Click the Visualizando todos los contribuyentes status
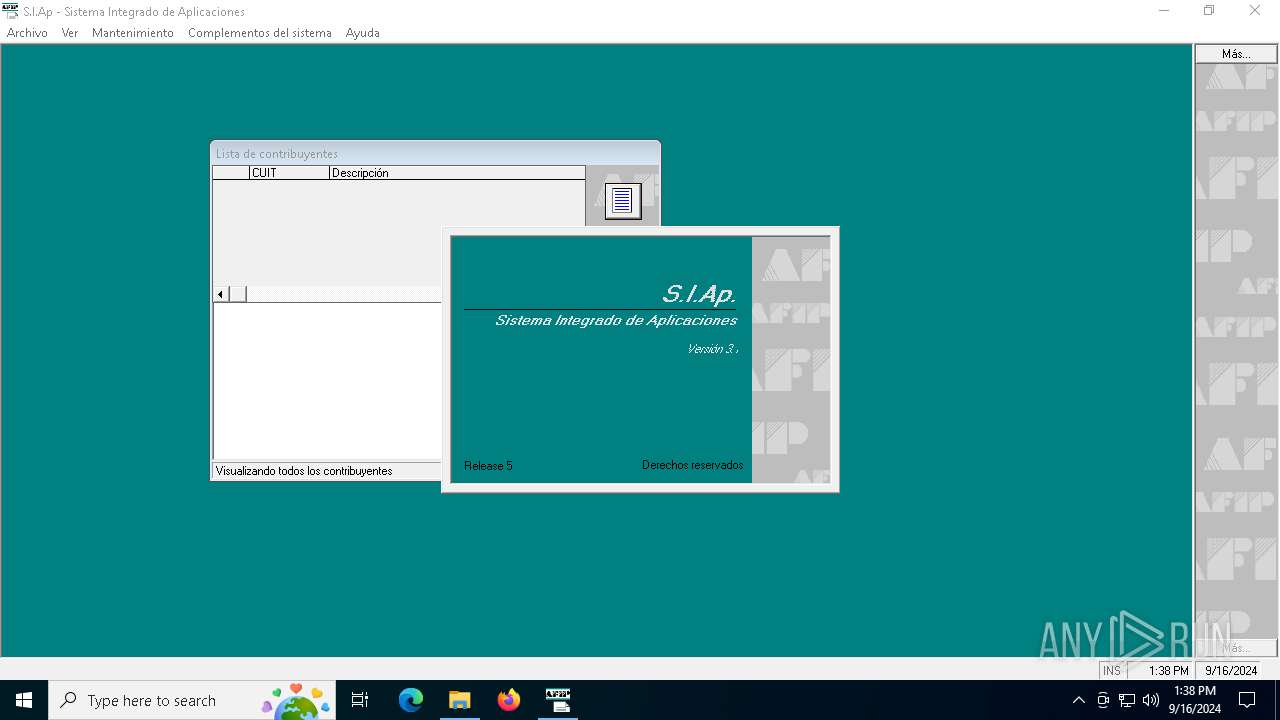This screenshot has width=1280, height=720. point(304,471)
